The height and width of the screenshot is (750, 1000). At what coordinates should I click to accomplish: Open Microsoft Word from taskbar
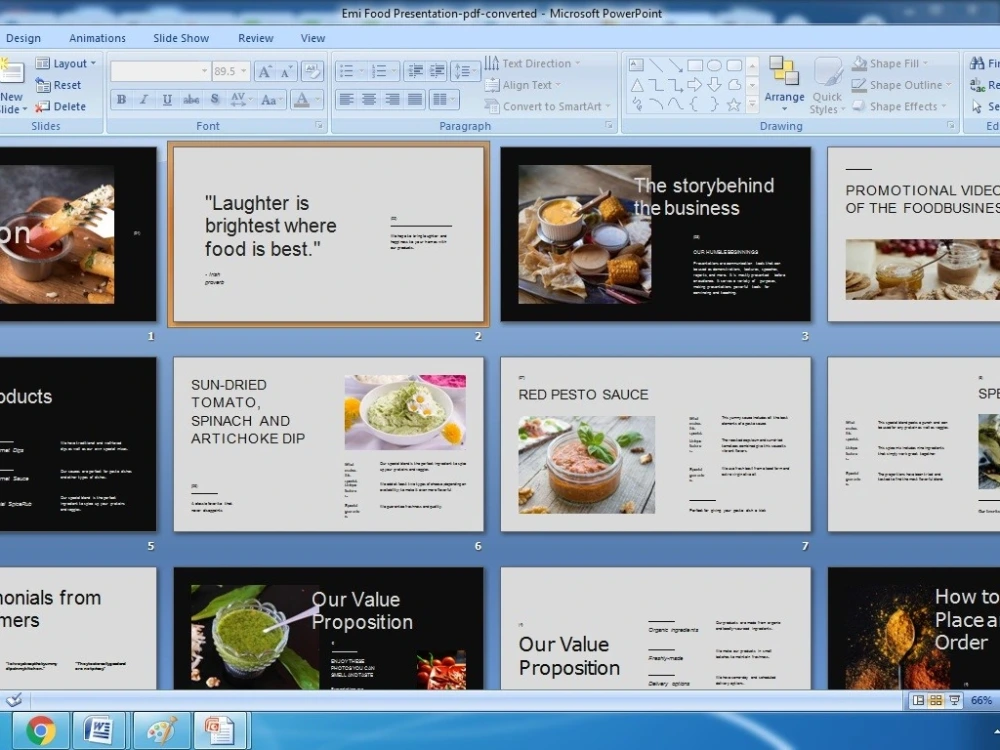click(x=99, y=731)
